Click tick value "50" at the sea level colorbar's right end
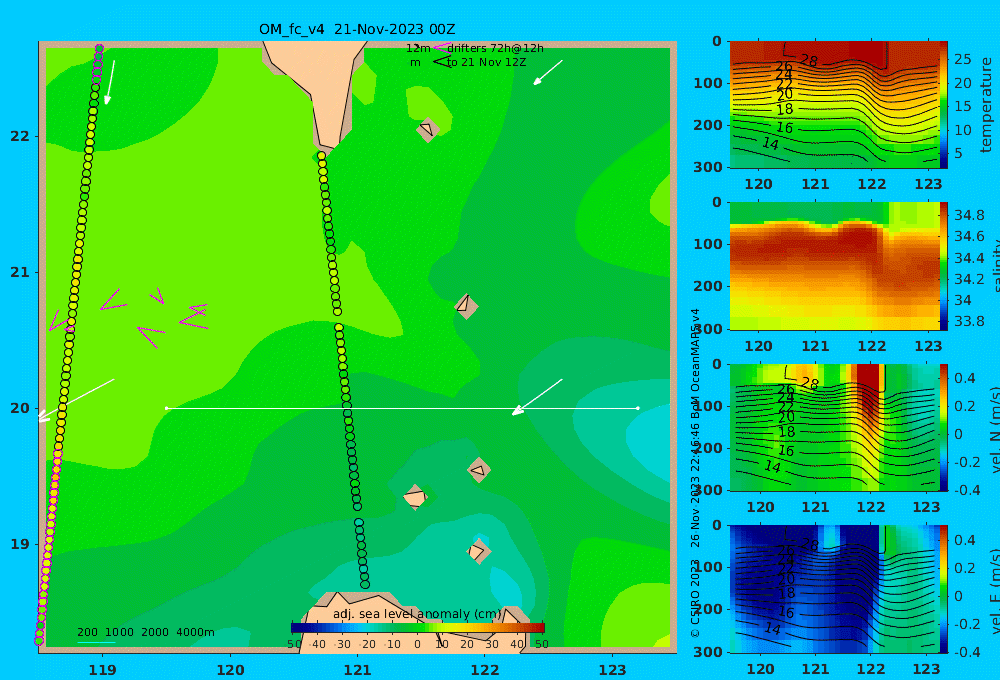The width and height of the screenshot is (1000, 680). coord(542,645)
